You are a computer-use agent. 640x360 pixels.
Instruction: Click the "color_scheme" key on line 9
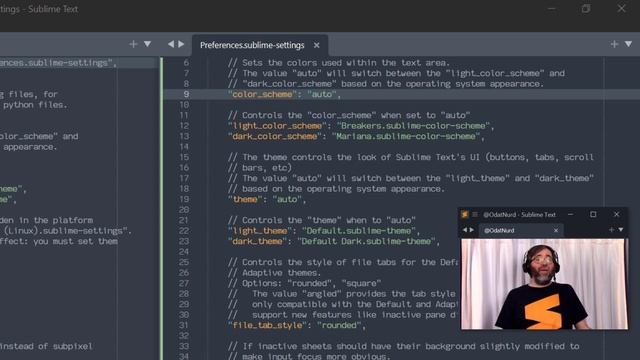pos(262,94)
